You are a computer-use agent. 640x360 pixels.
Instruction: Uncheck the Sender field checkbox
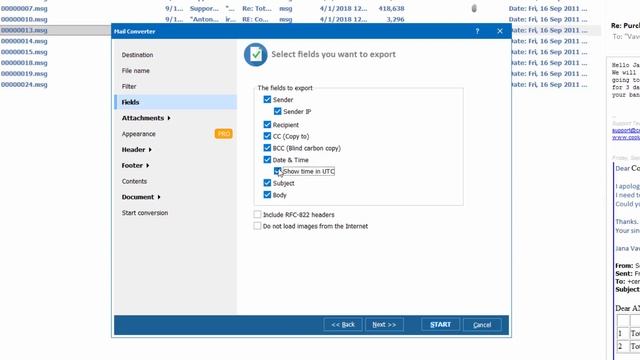click(x=267, y=99)
